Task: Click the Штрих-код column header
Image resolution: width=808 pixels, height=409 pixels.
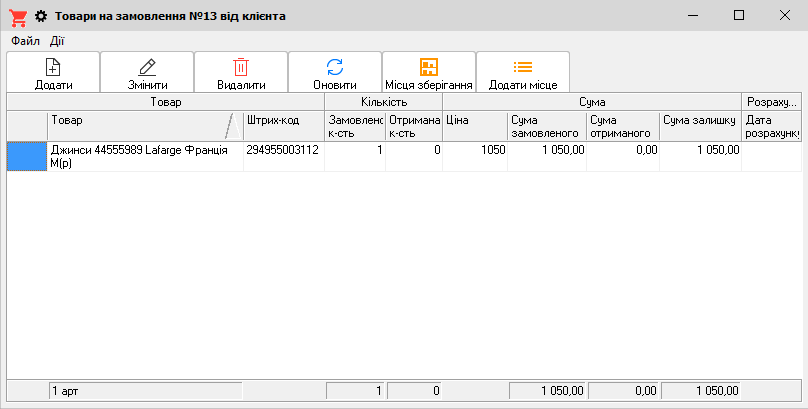Action: 283,126
